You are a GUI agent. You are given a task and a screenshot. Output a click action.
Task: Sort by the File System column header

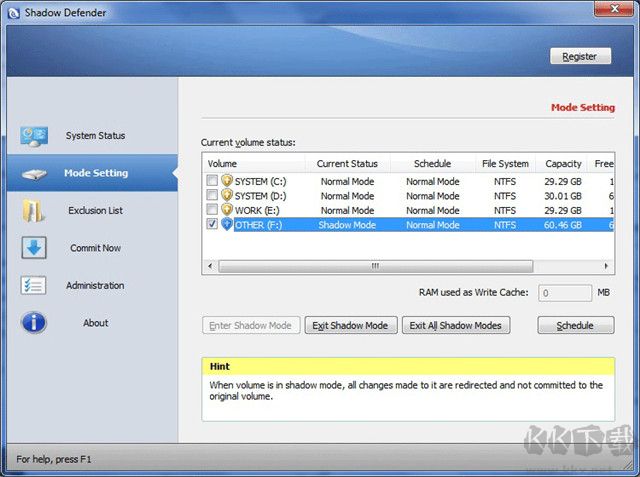tap(505, 164)
